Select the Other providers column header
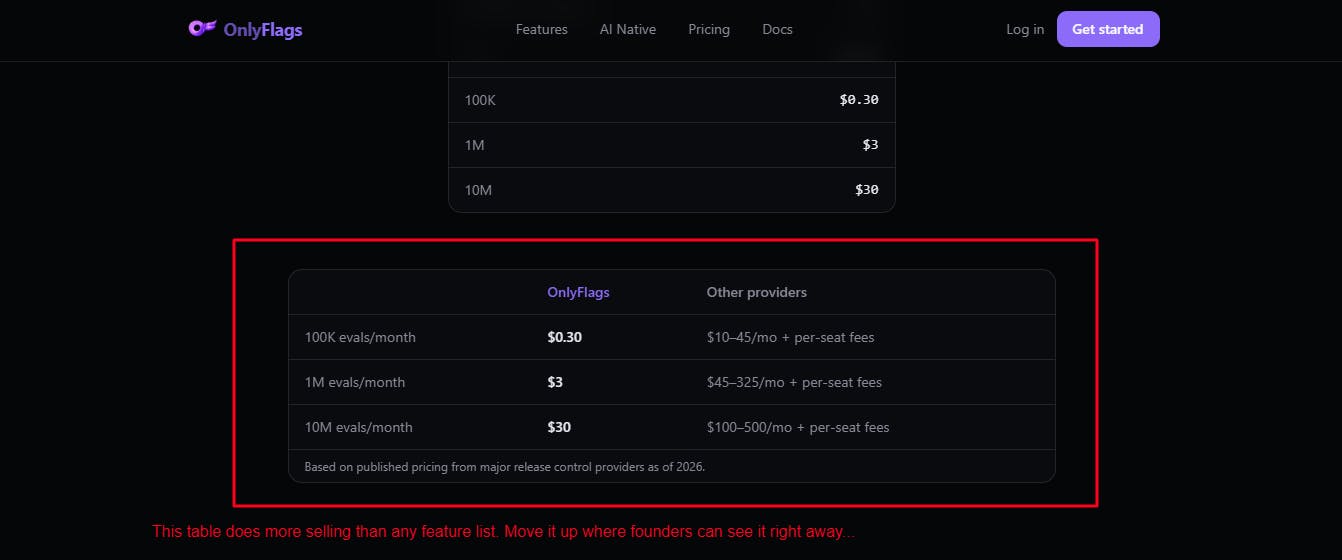 click(x=757, y=292)
